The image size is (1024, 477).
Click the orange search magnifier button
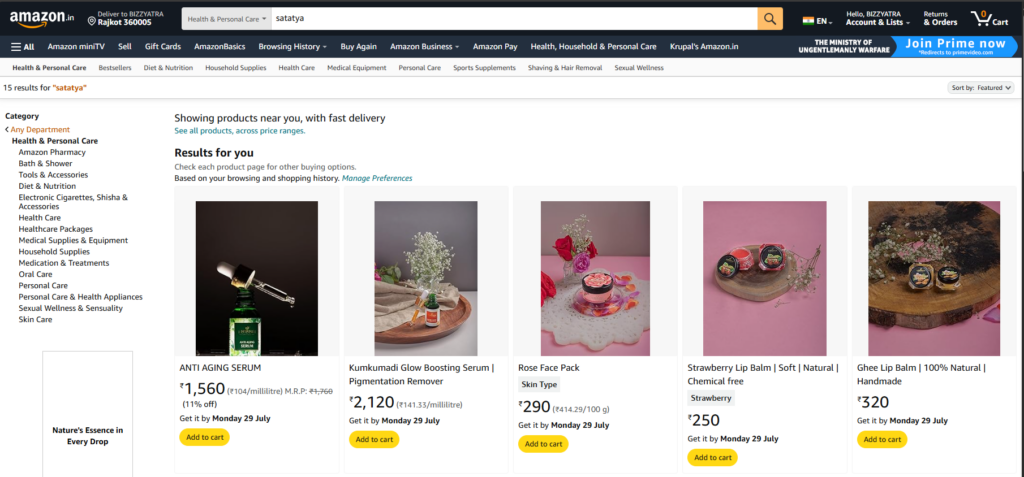(770, 19)
